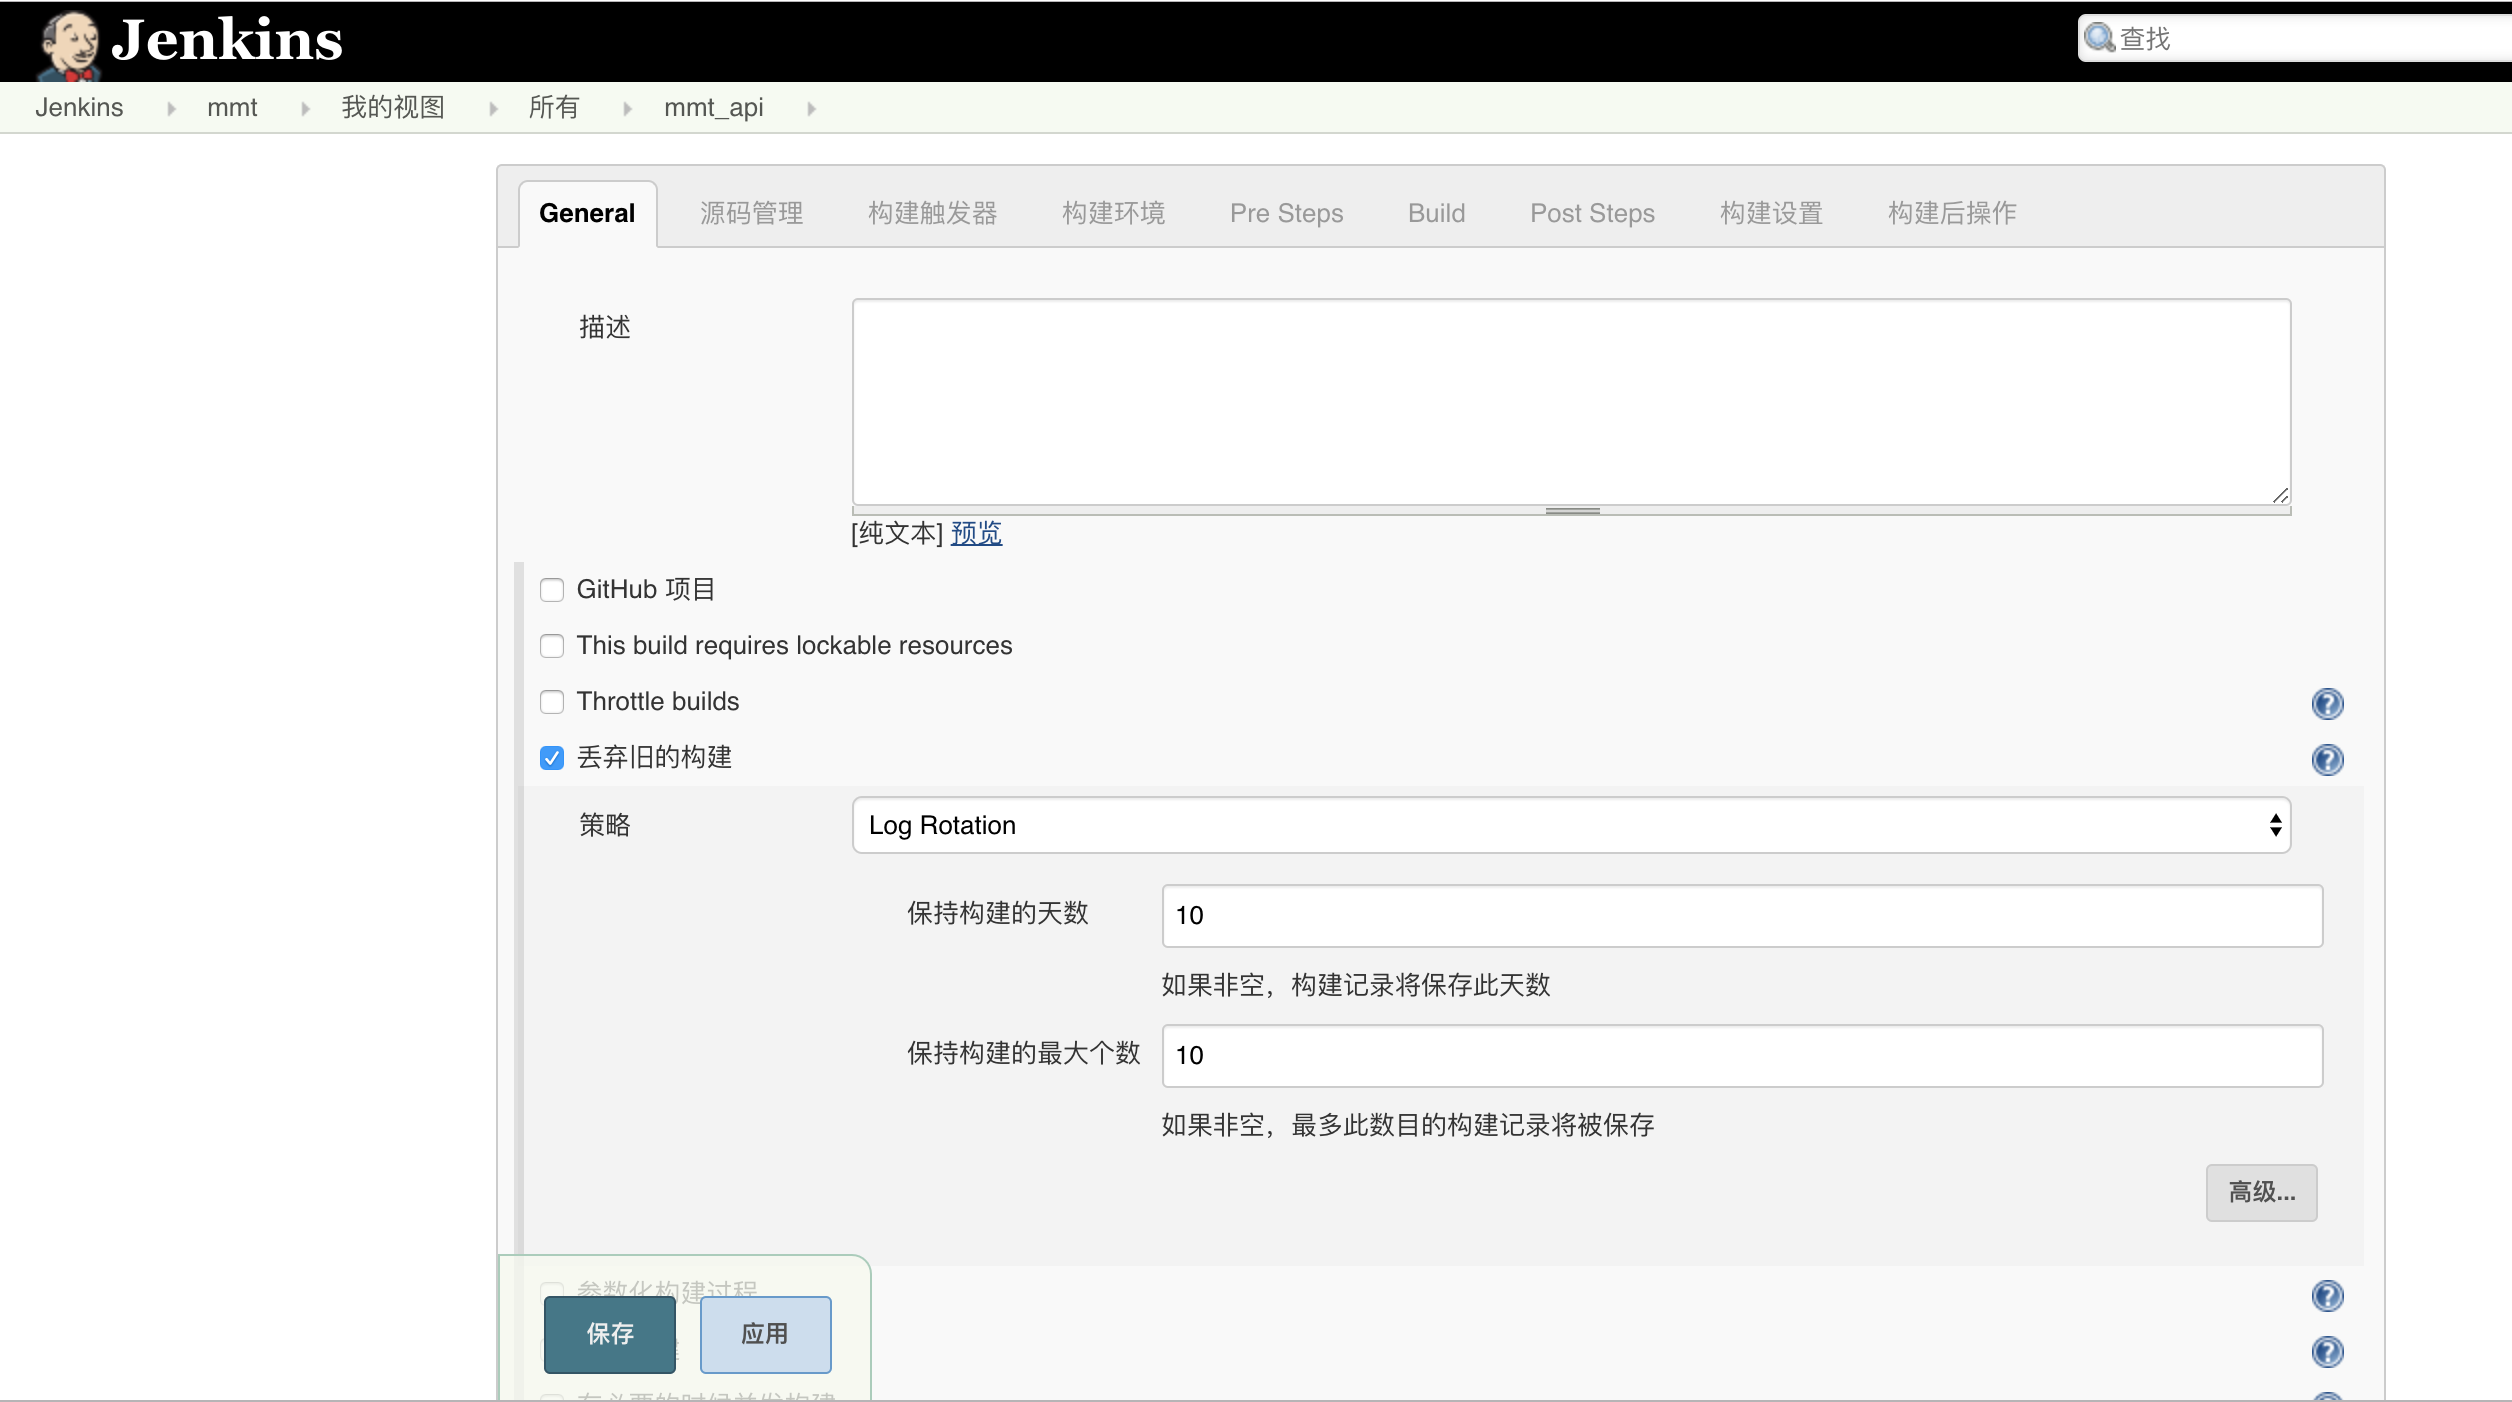This screenshot has width=2512, height=1402.
Task: Click the textarea corner resize grip
Action: 2280,495
